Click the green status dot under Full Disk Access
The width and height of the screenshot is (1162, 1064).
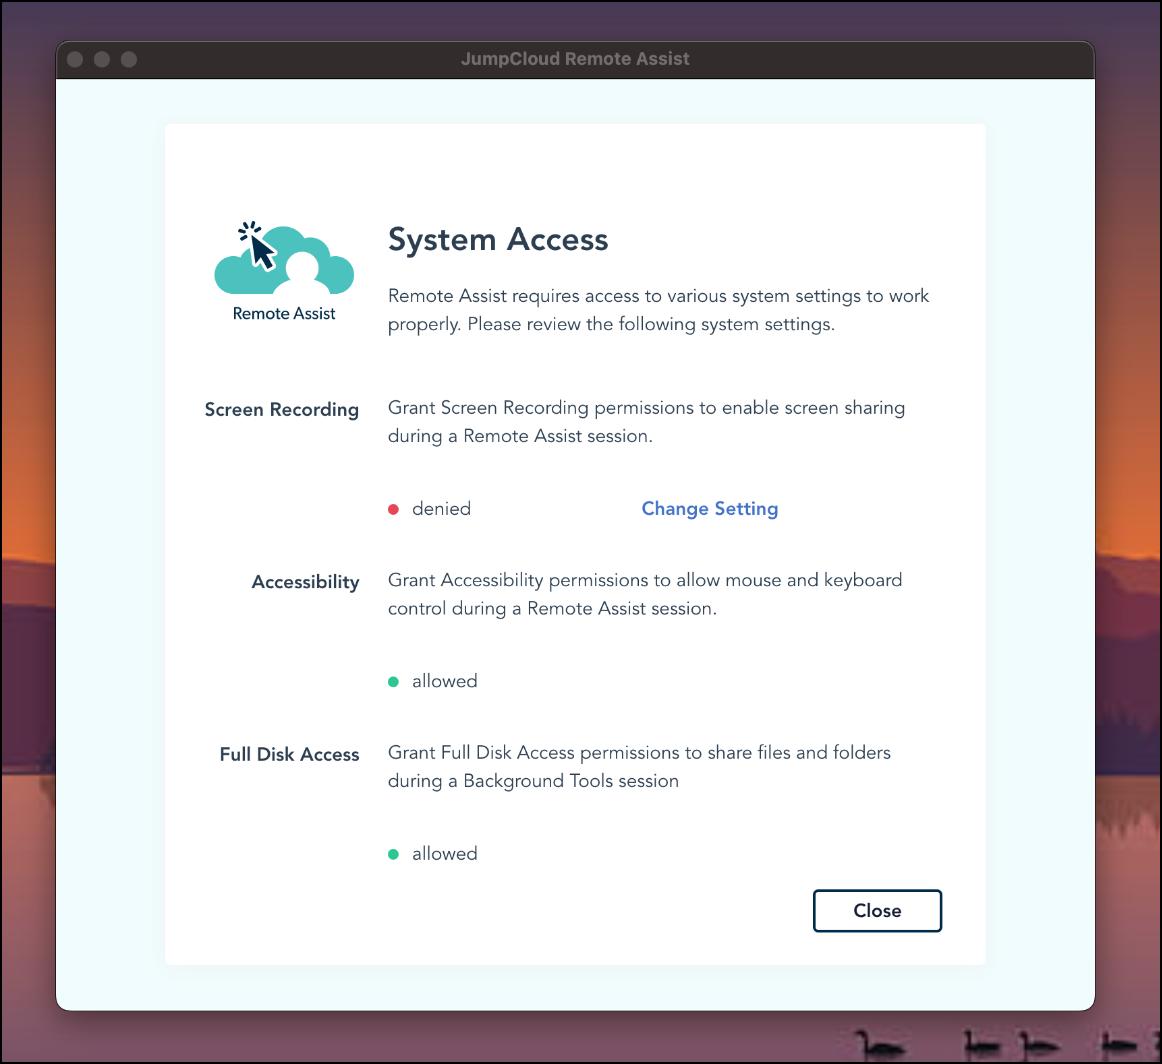(394, 854)
